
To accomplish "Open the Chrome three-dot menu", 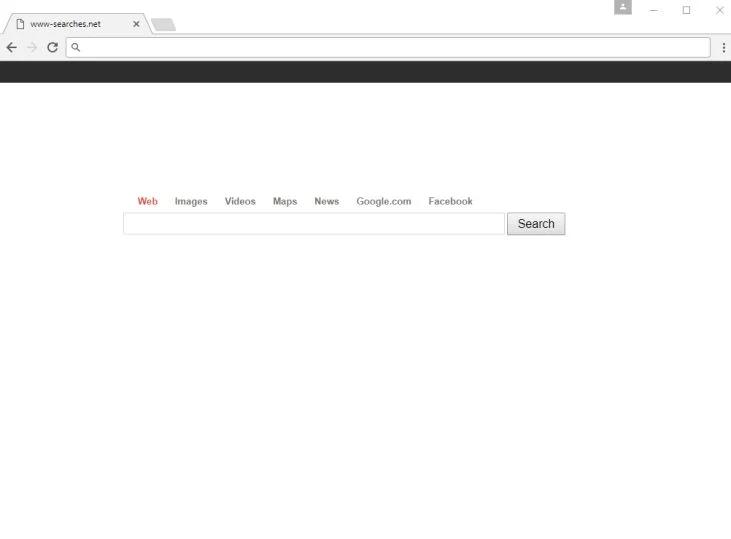I will (x=724, y=47).
